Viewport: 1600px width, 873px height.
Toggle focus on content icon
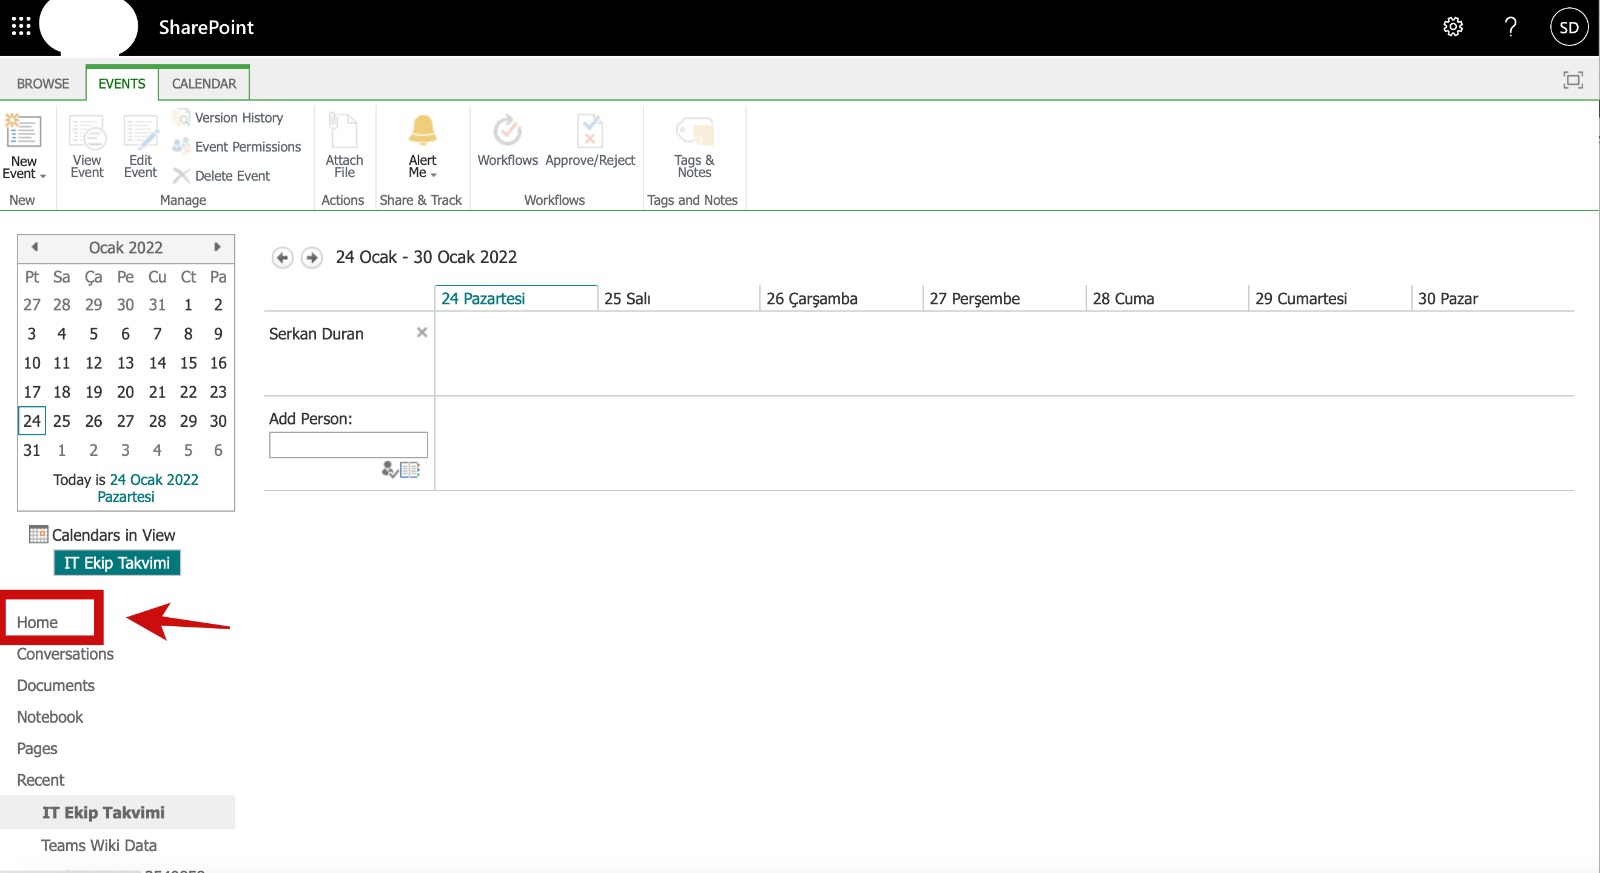tap(1572, 81)
